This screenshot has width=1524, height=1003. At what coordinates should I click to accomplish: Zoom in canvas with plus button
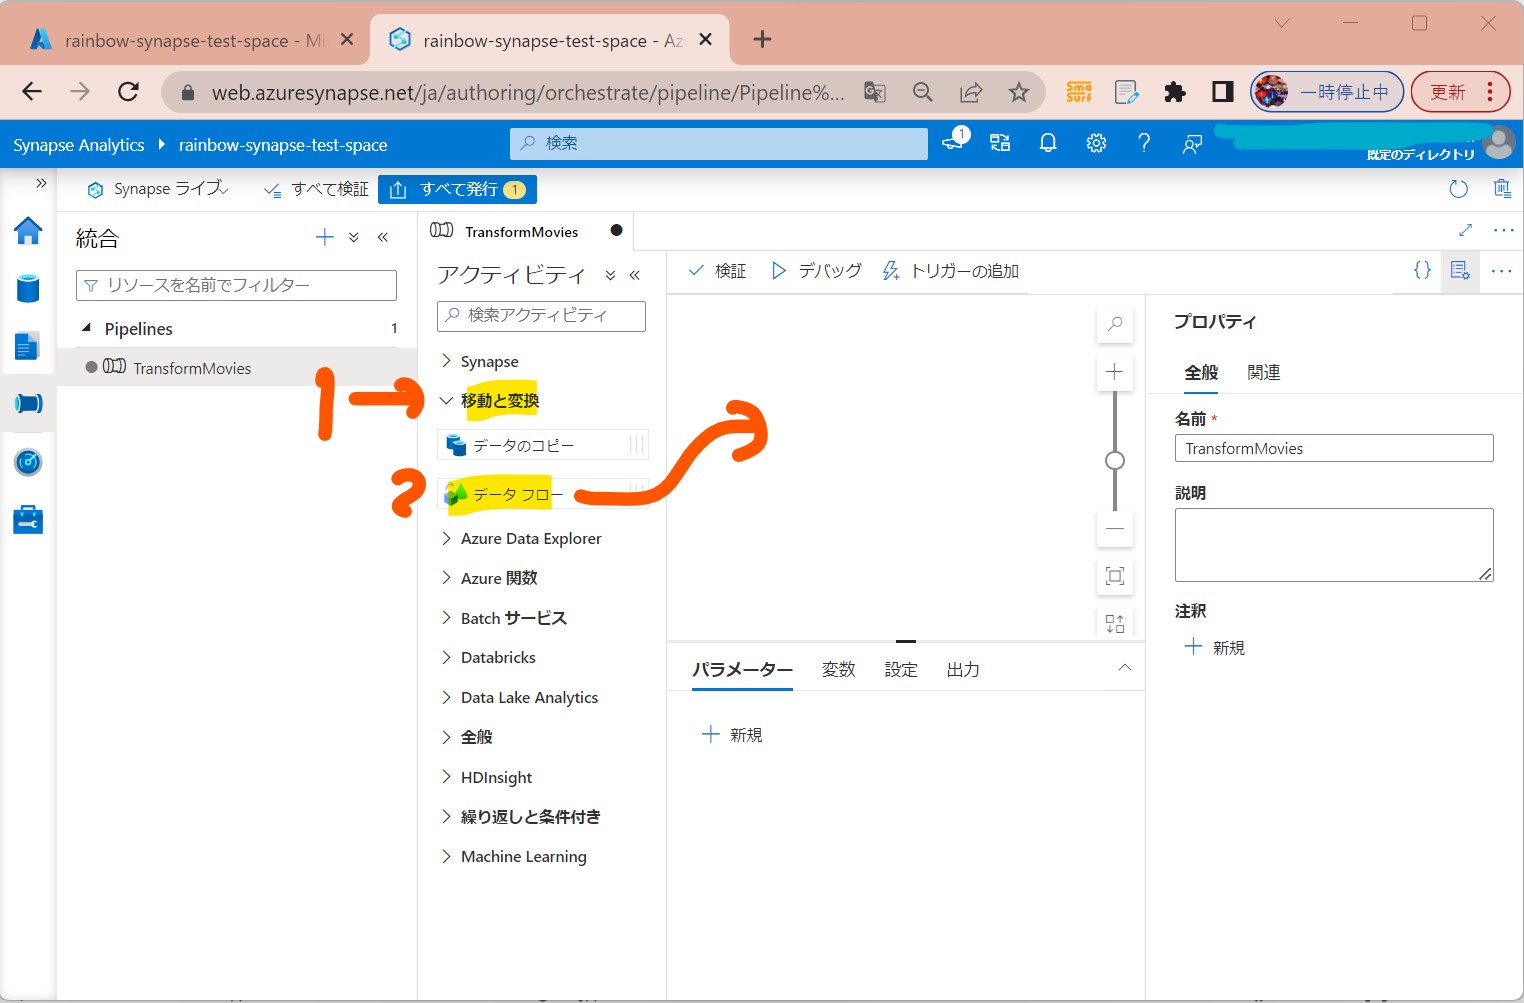1115,372
